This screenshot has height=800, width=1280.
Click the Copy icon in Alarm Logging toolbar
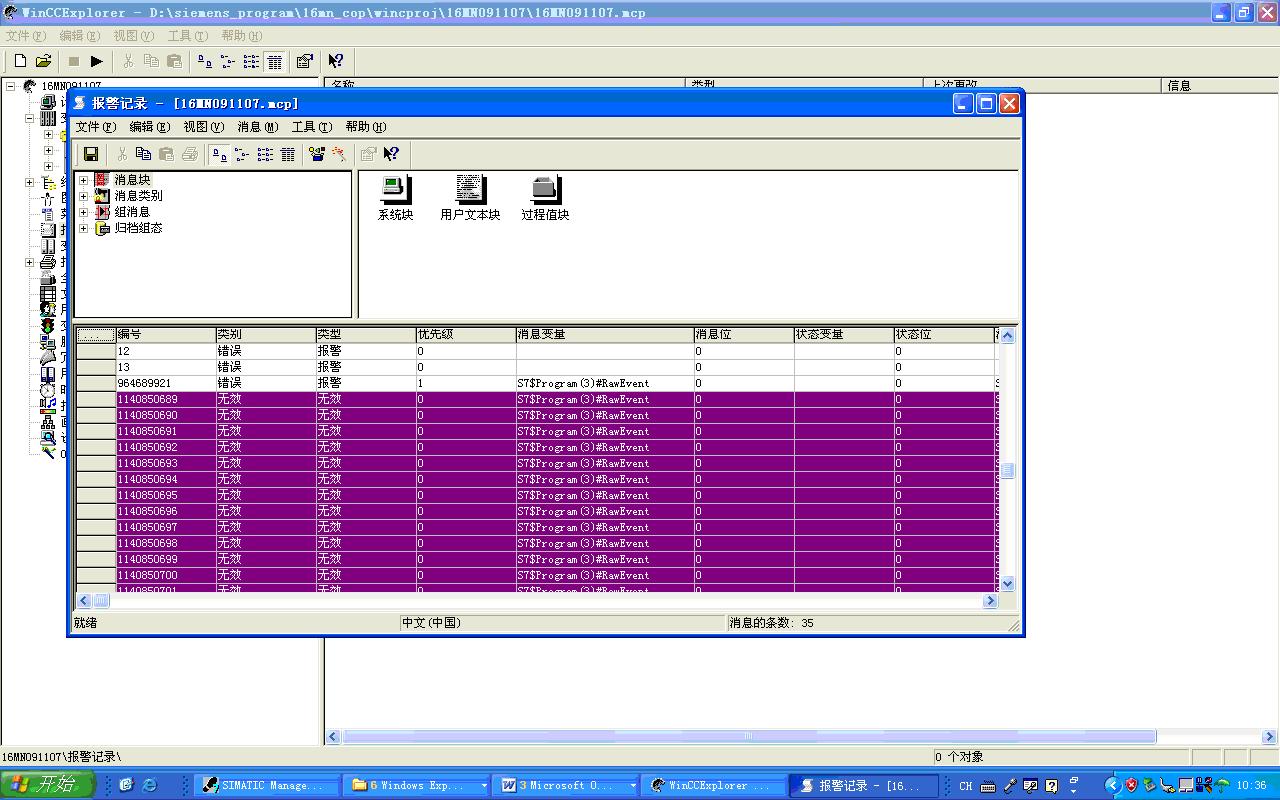click(144, 154)
